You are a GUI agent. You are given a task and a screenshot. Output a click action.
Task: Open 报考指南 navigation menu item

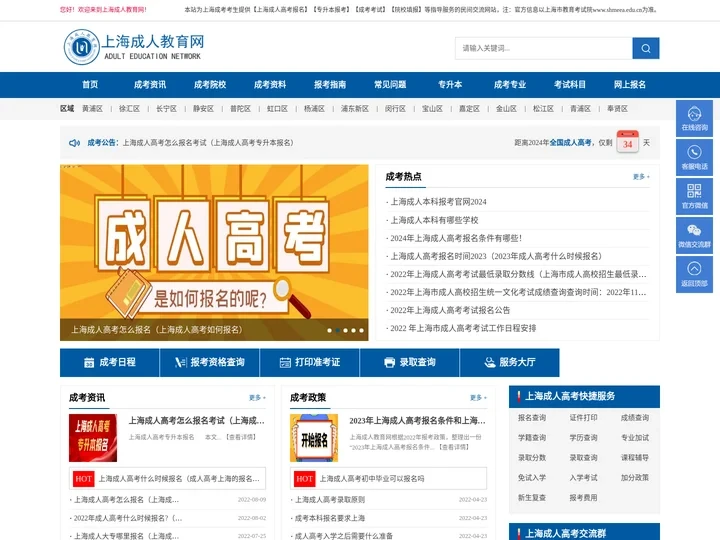[x=330, y=84]
